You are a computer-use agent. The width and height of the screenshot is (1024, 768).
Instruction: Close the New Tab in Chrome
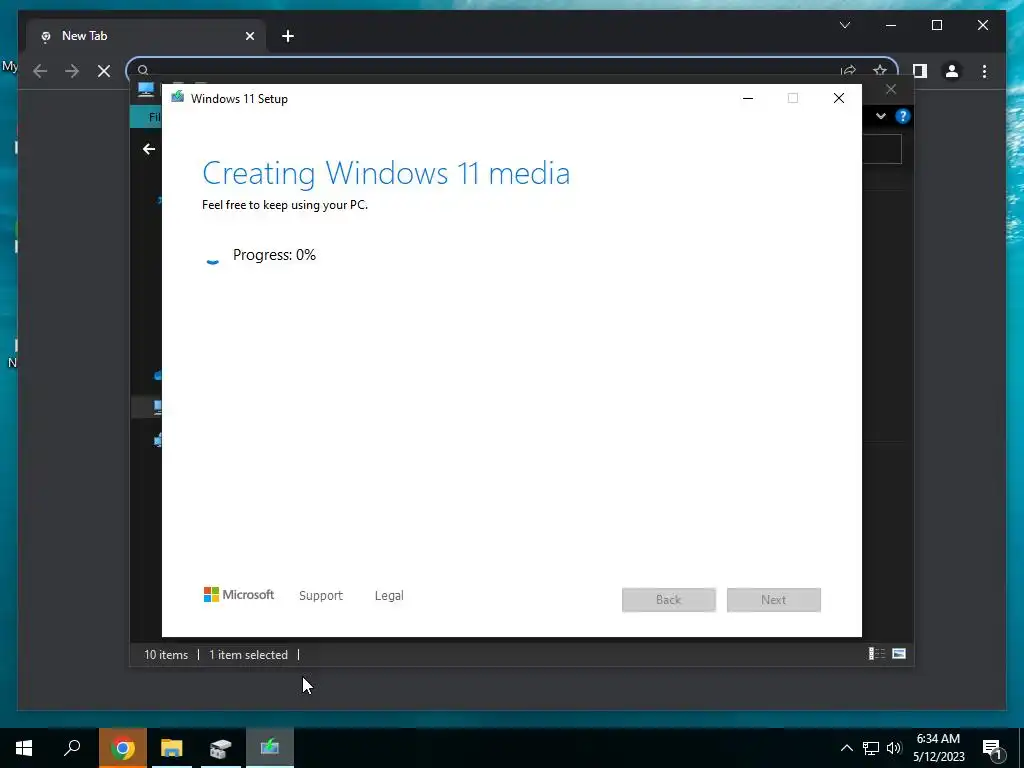pos(249,36)
